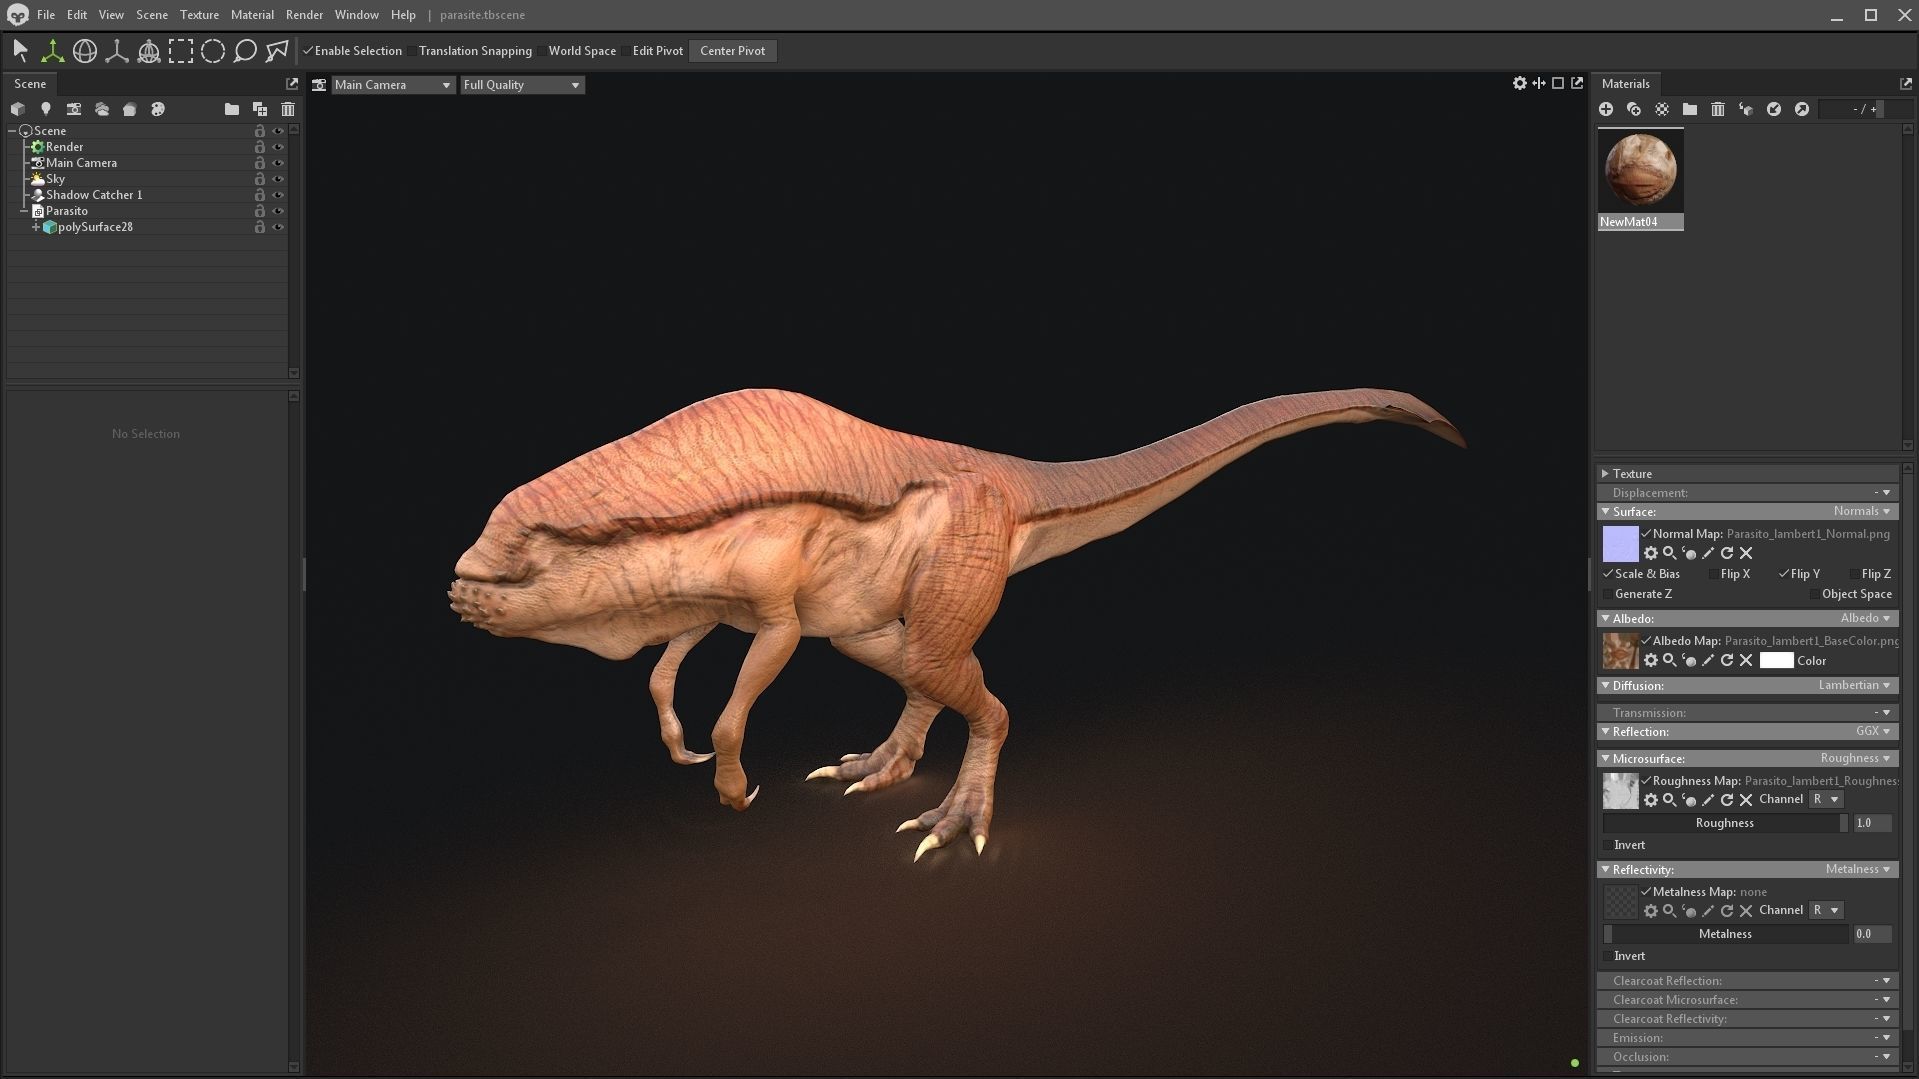Toggle Enable Selection checkbox
This screenshot has width=1919, height=1079.
(x=352, y=51)
